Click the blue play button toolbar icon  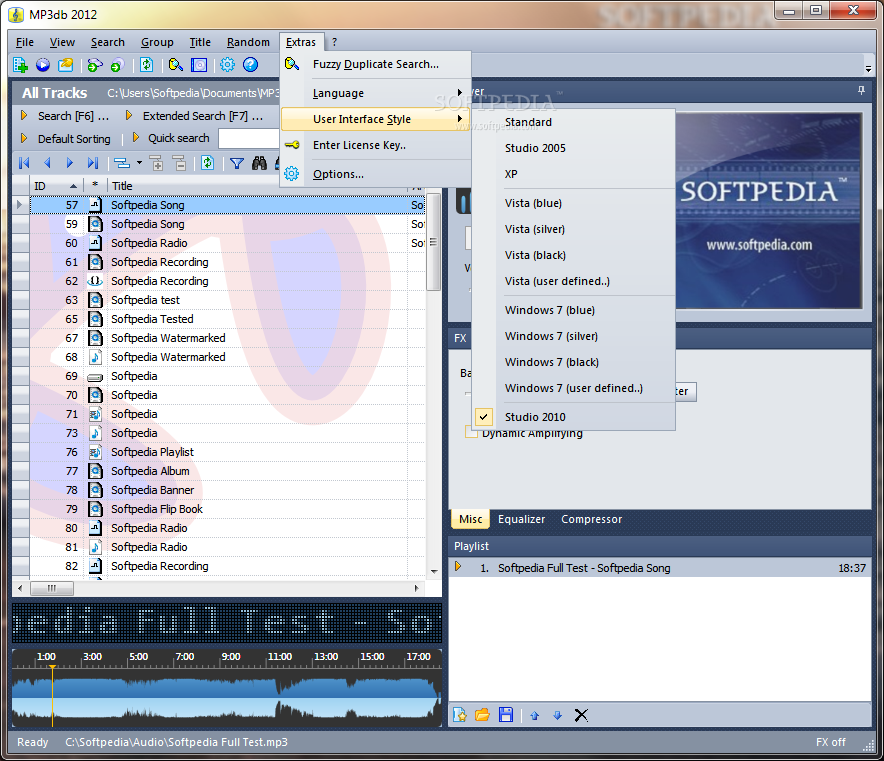tap(43, 65)
